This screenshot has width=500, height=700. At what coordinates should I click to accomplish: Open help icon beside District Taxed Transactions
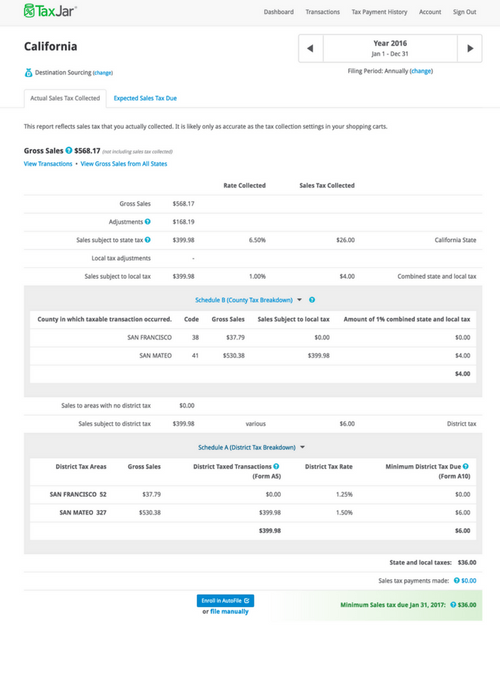point(276,466)
